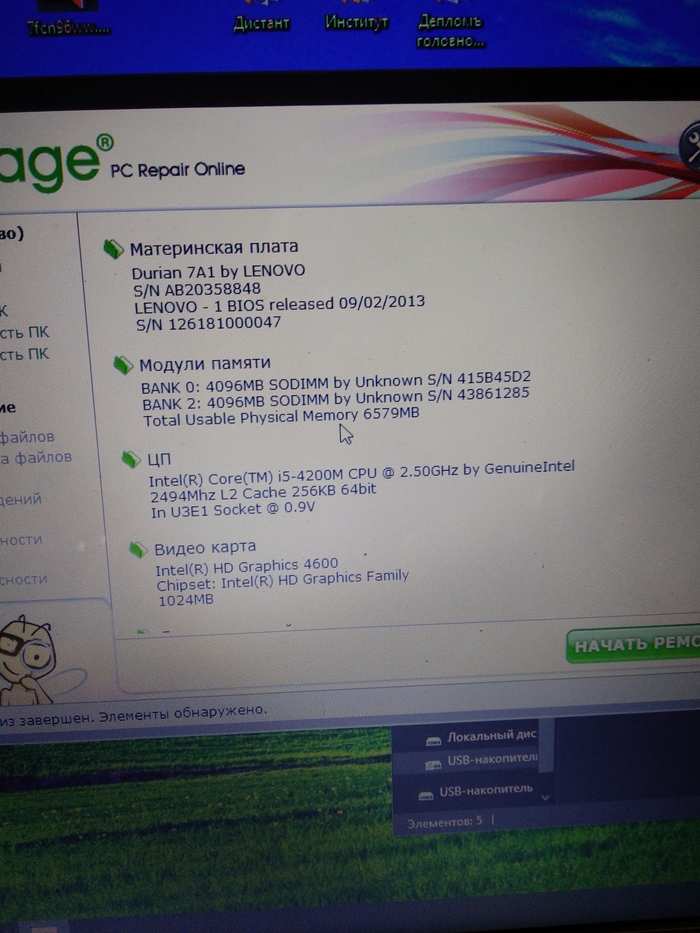Click the Модули памяти heading
Image resolution: width=700 pixels, height=933 pixels.
(x=205, y=364)
